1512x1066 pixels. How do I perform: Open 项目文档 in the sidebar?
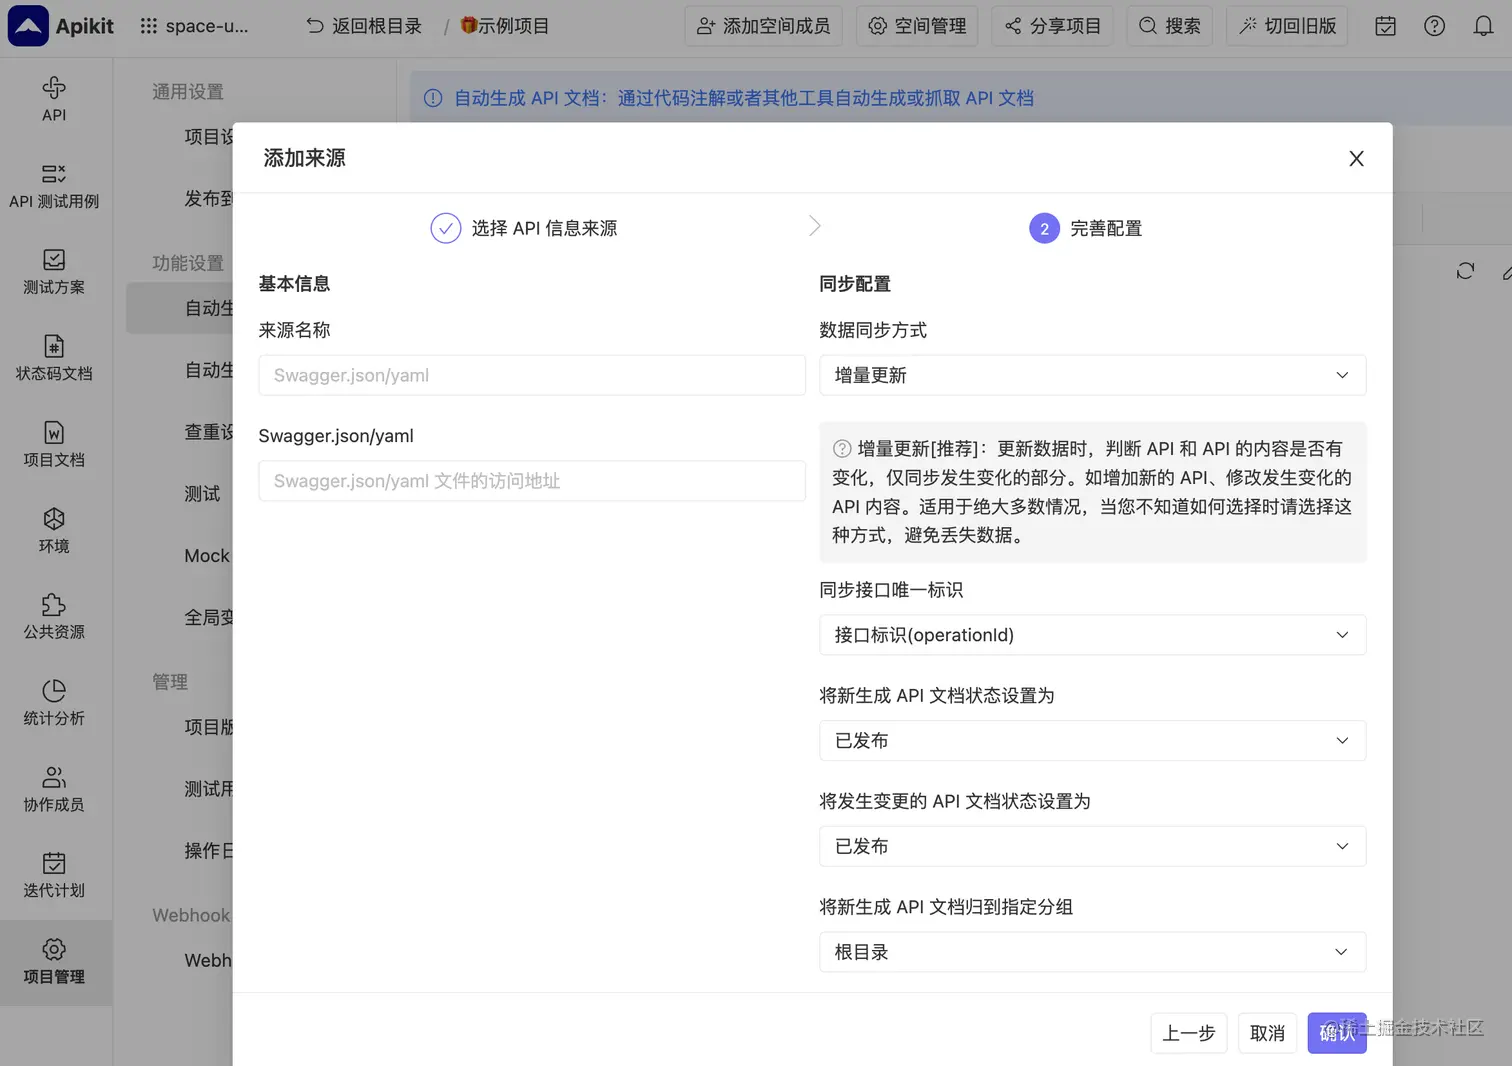click(54, 445)
